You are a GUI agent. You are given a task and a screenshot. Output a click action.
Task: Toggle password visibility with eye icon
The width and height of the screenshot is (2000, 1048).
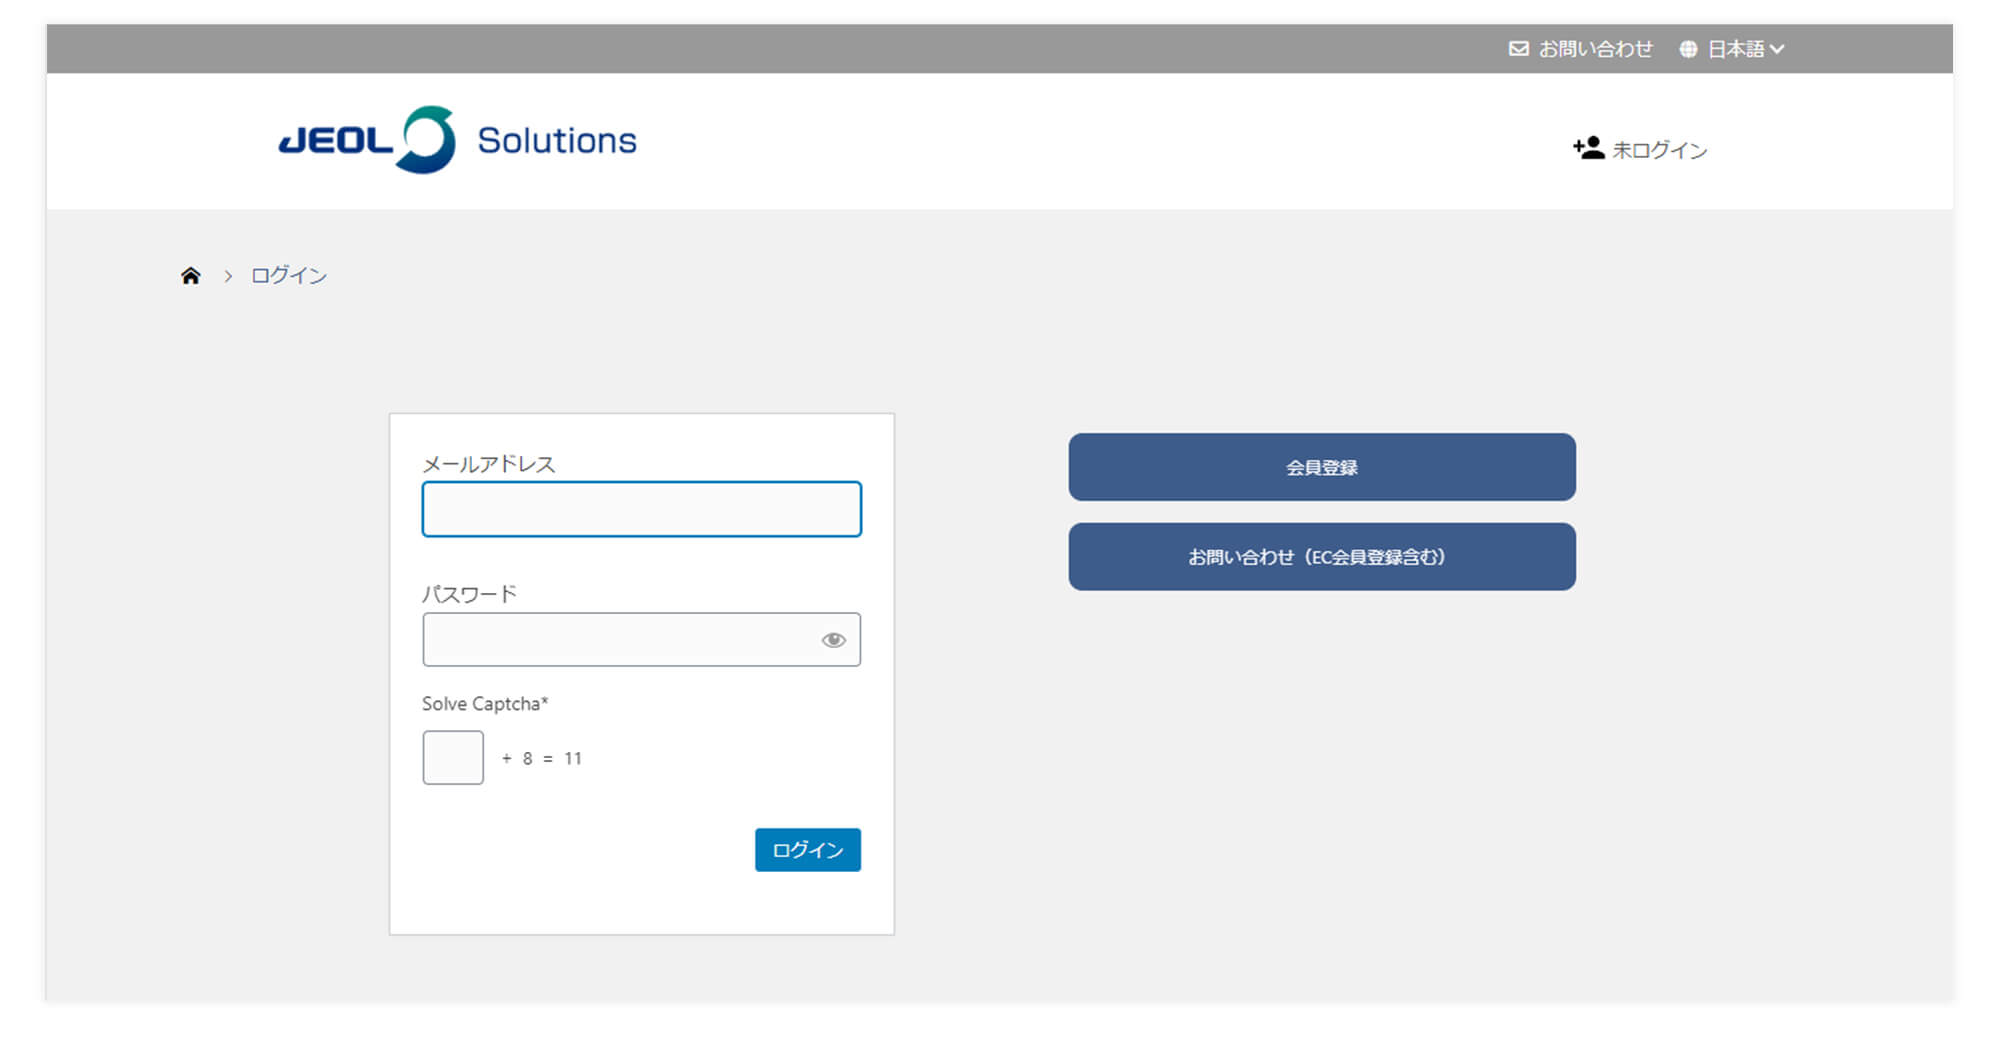[833, 640]
